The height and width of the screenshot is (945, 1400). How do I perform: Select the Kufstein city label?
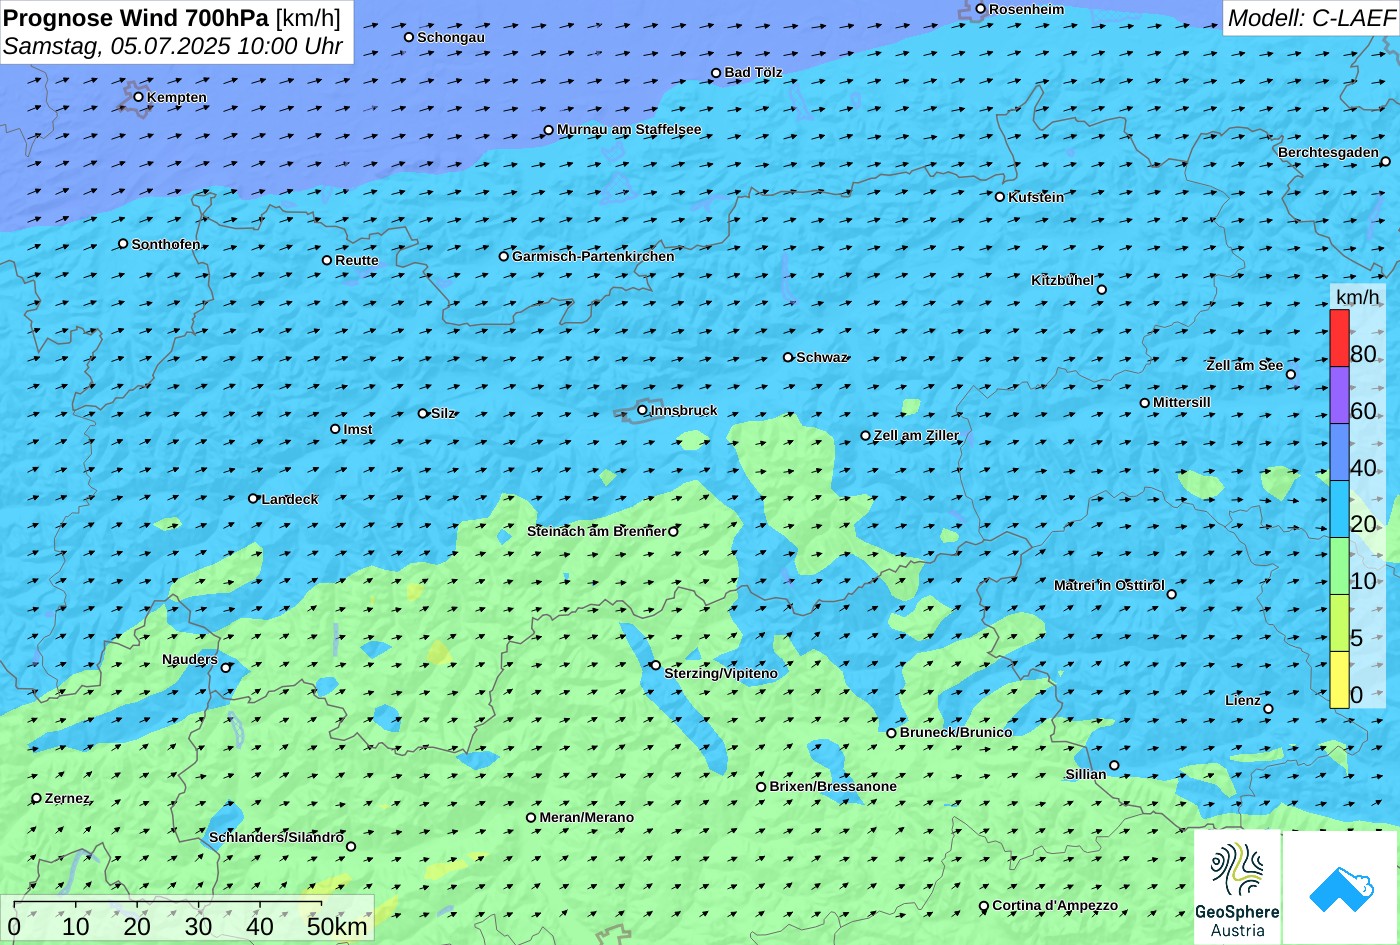[x=1036, y=197]
